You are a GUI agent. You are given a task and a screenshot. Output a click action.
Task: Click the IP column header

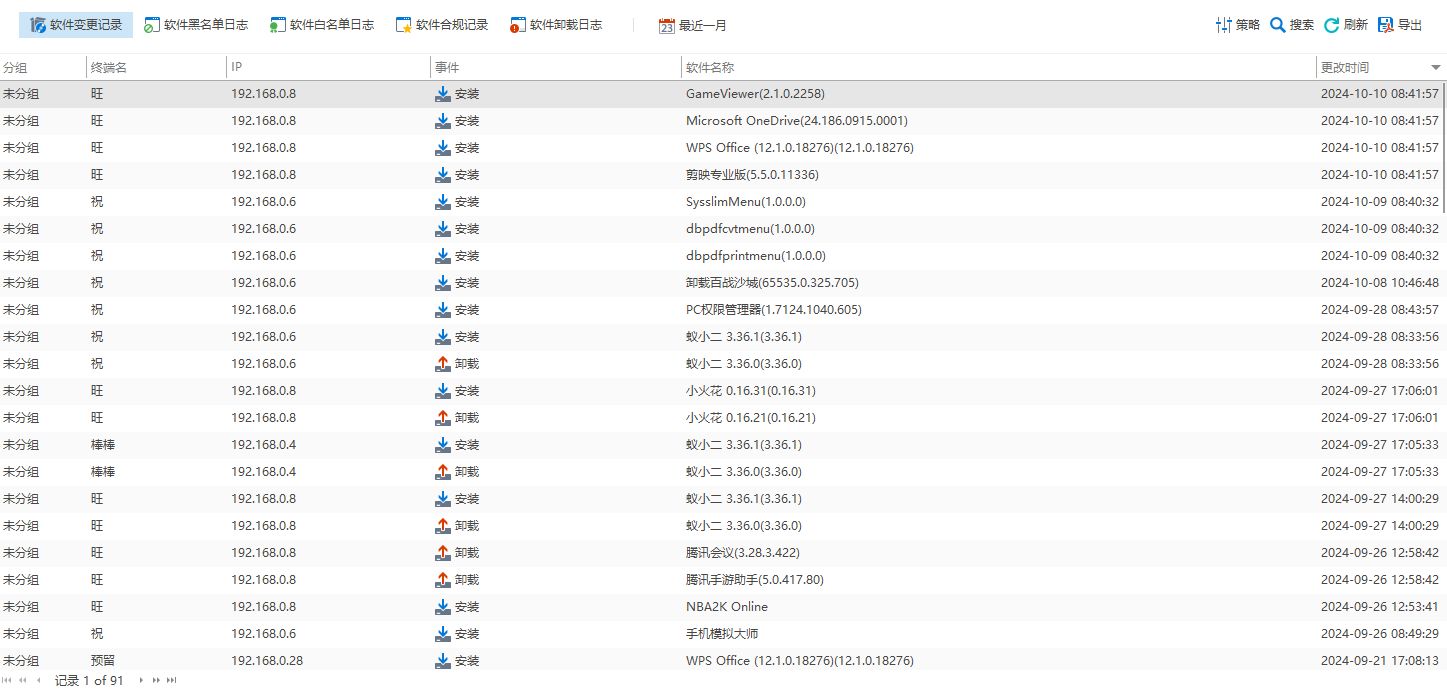[328, 68]
